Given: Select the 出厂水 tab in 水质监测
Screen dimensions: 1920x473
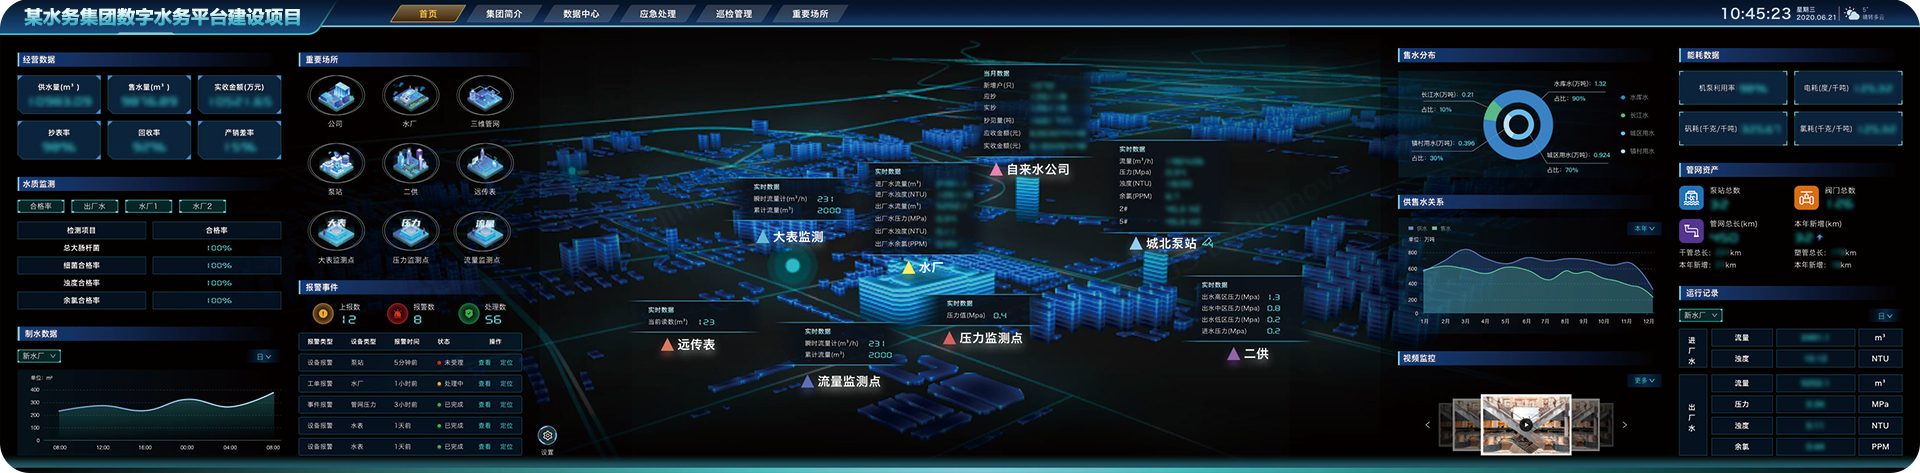Looking at the screenshot, I should click(95, 206).
